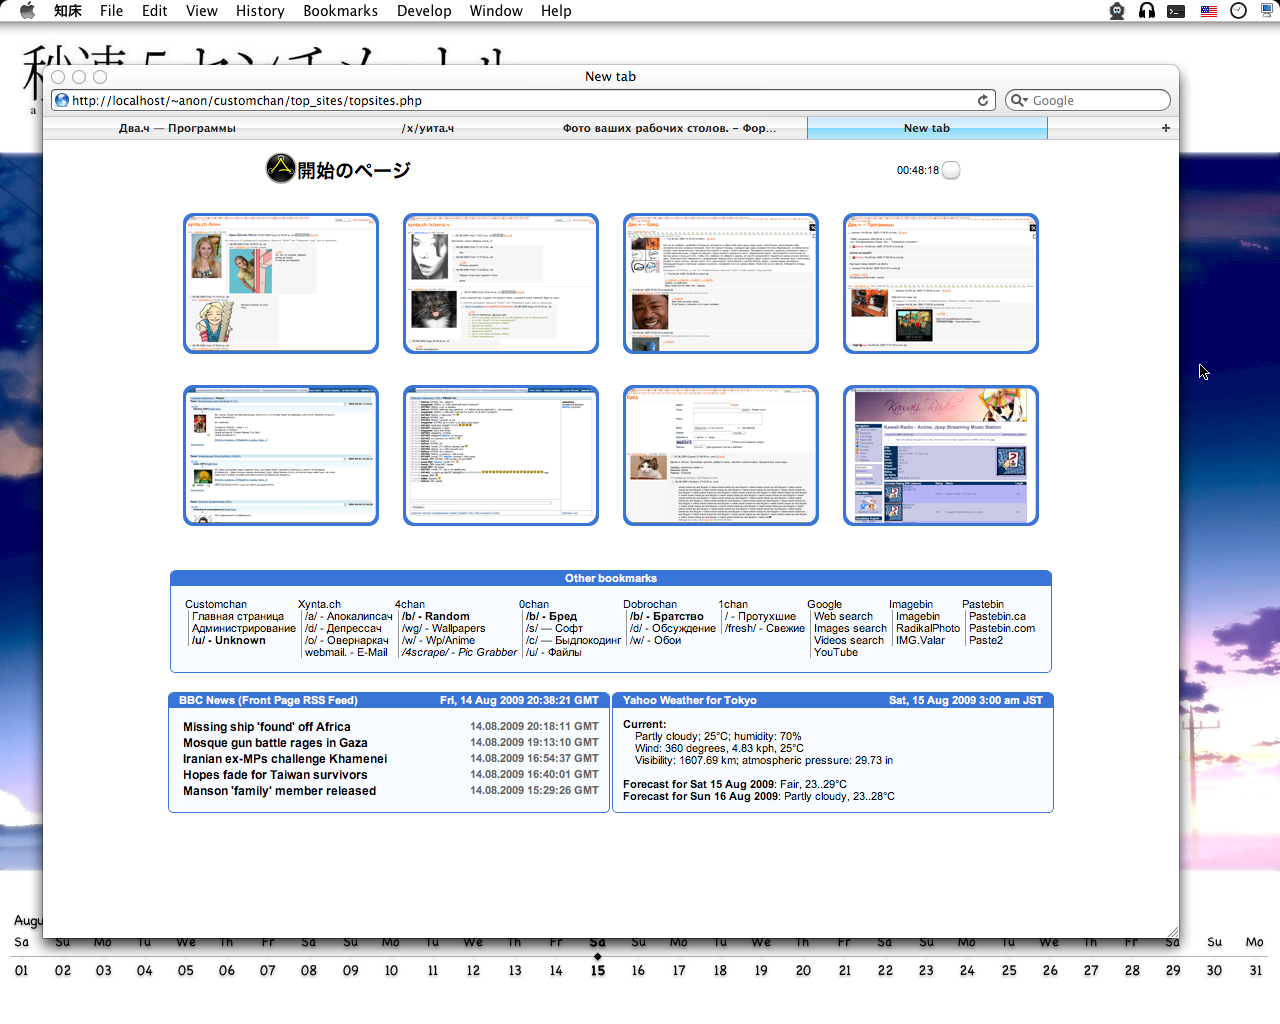Open the File menu
The height and width of the screenshot is (1024, 1280).
click(x=112, y=11)
